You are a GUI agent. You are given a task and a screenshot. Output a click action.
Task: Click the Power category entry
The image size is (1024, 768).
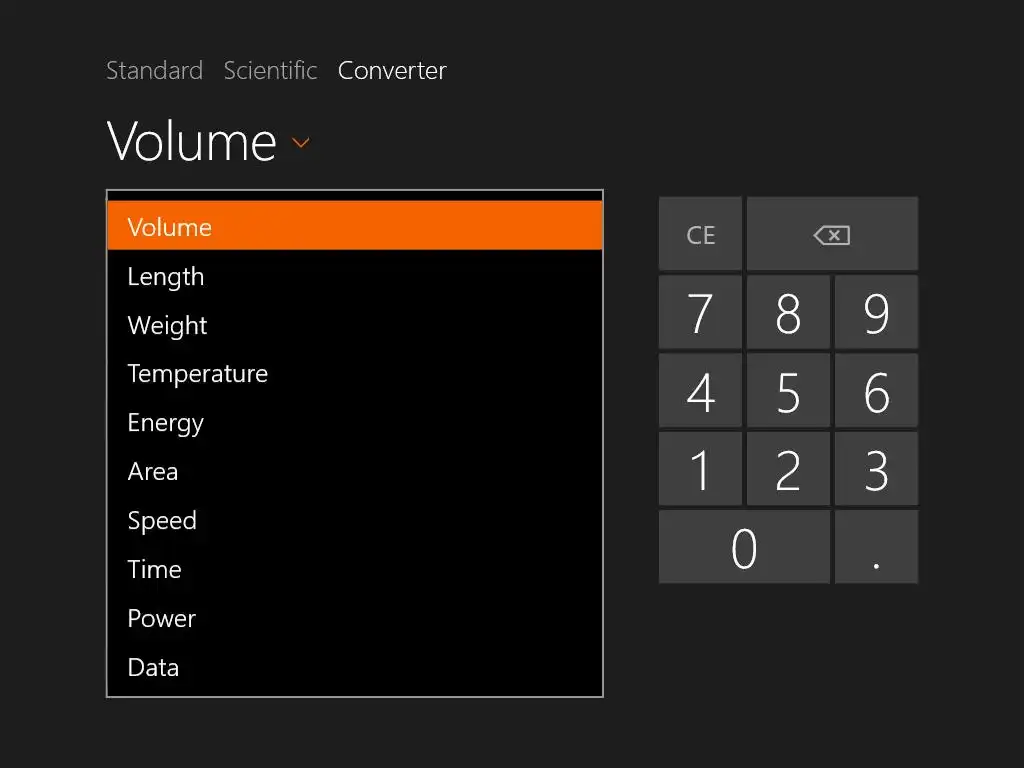coord(162,619)
